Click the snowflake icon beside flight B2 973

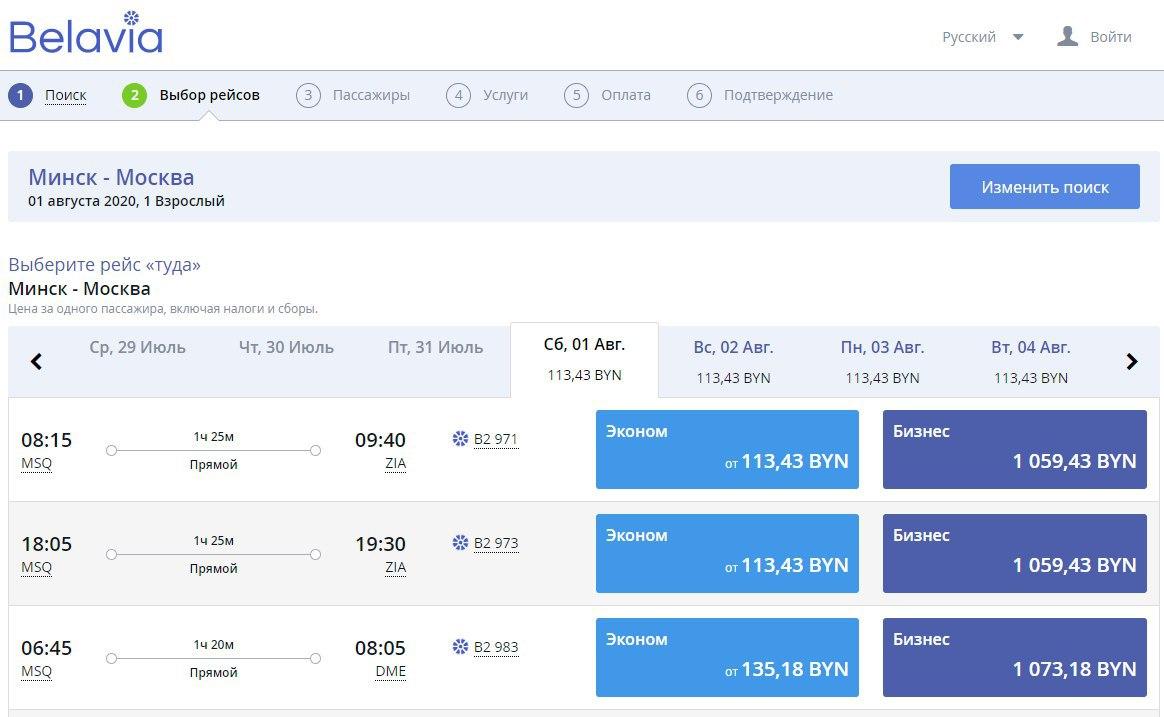click(460, 543)
